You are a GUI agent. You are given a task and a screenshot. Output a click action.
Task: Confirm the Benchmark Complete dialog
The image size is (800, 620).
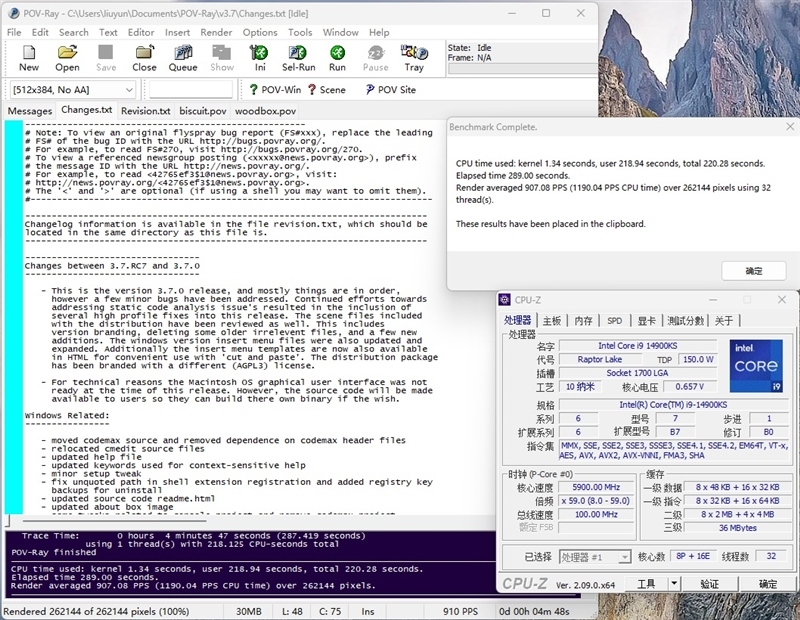[x=753, y=271]
